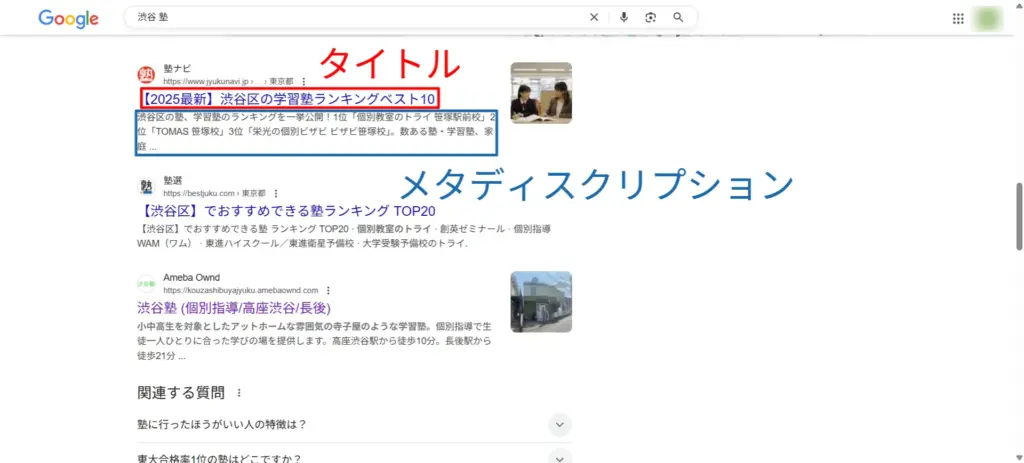Open options beside 関連する質問 heading
Viewport: 1024px width, 463px height.
239,393
